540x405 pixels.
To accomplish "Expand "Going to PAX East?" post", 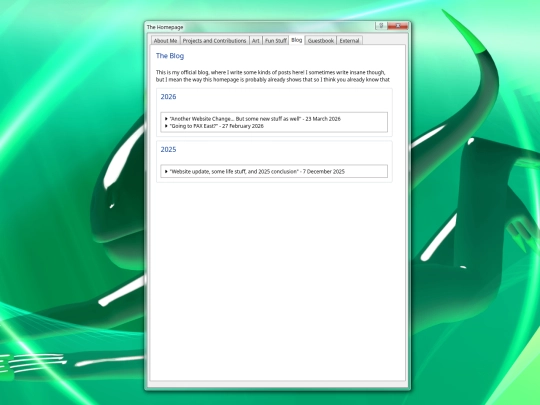I will click(216, 126).
